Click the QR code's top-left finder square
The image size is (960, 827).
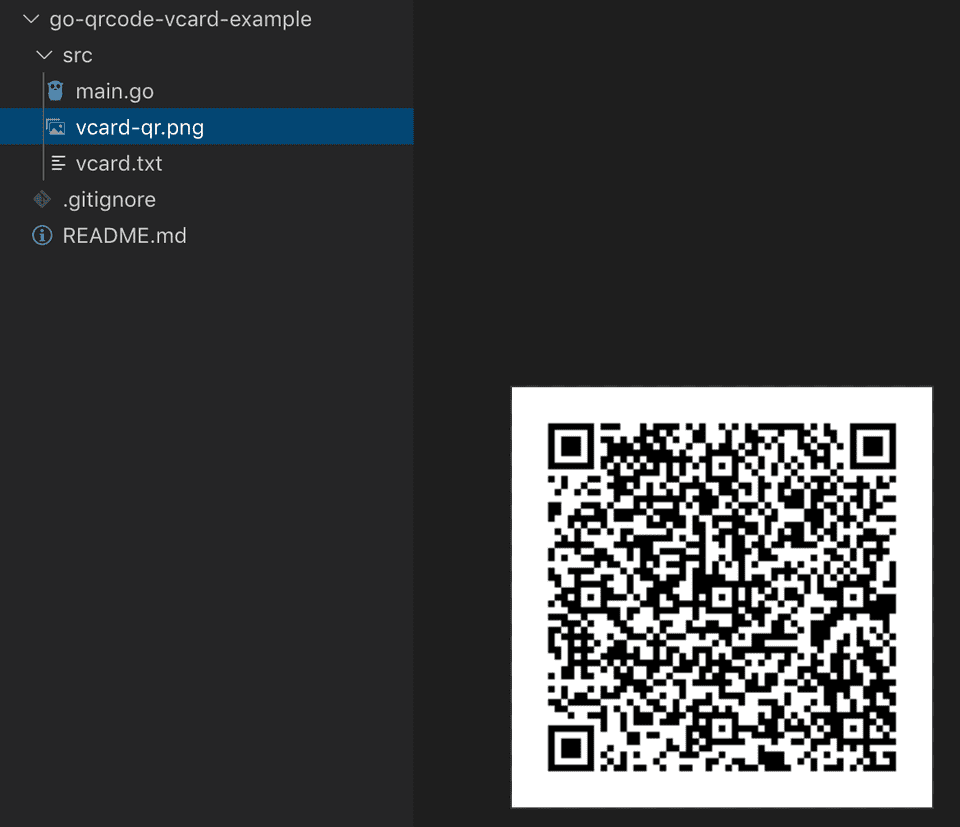tap(572, 446)
